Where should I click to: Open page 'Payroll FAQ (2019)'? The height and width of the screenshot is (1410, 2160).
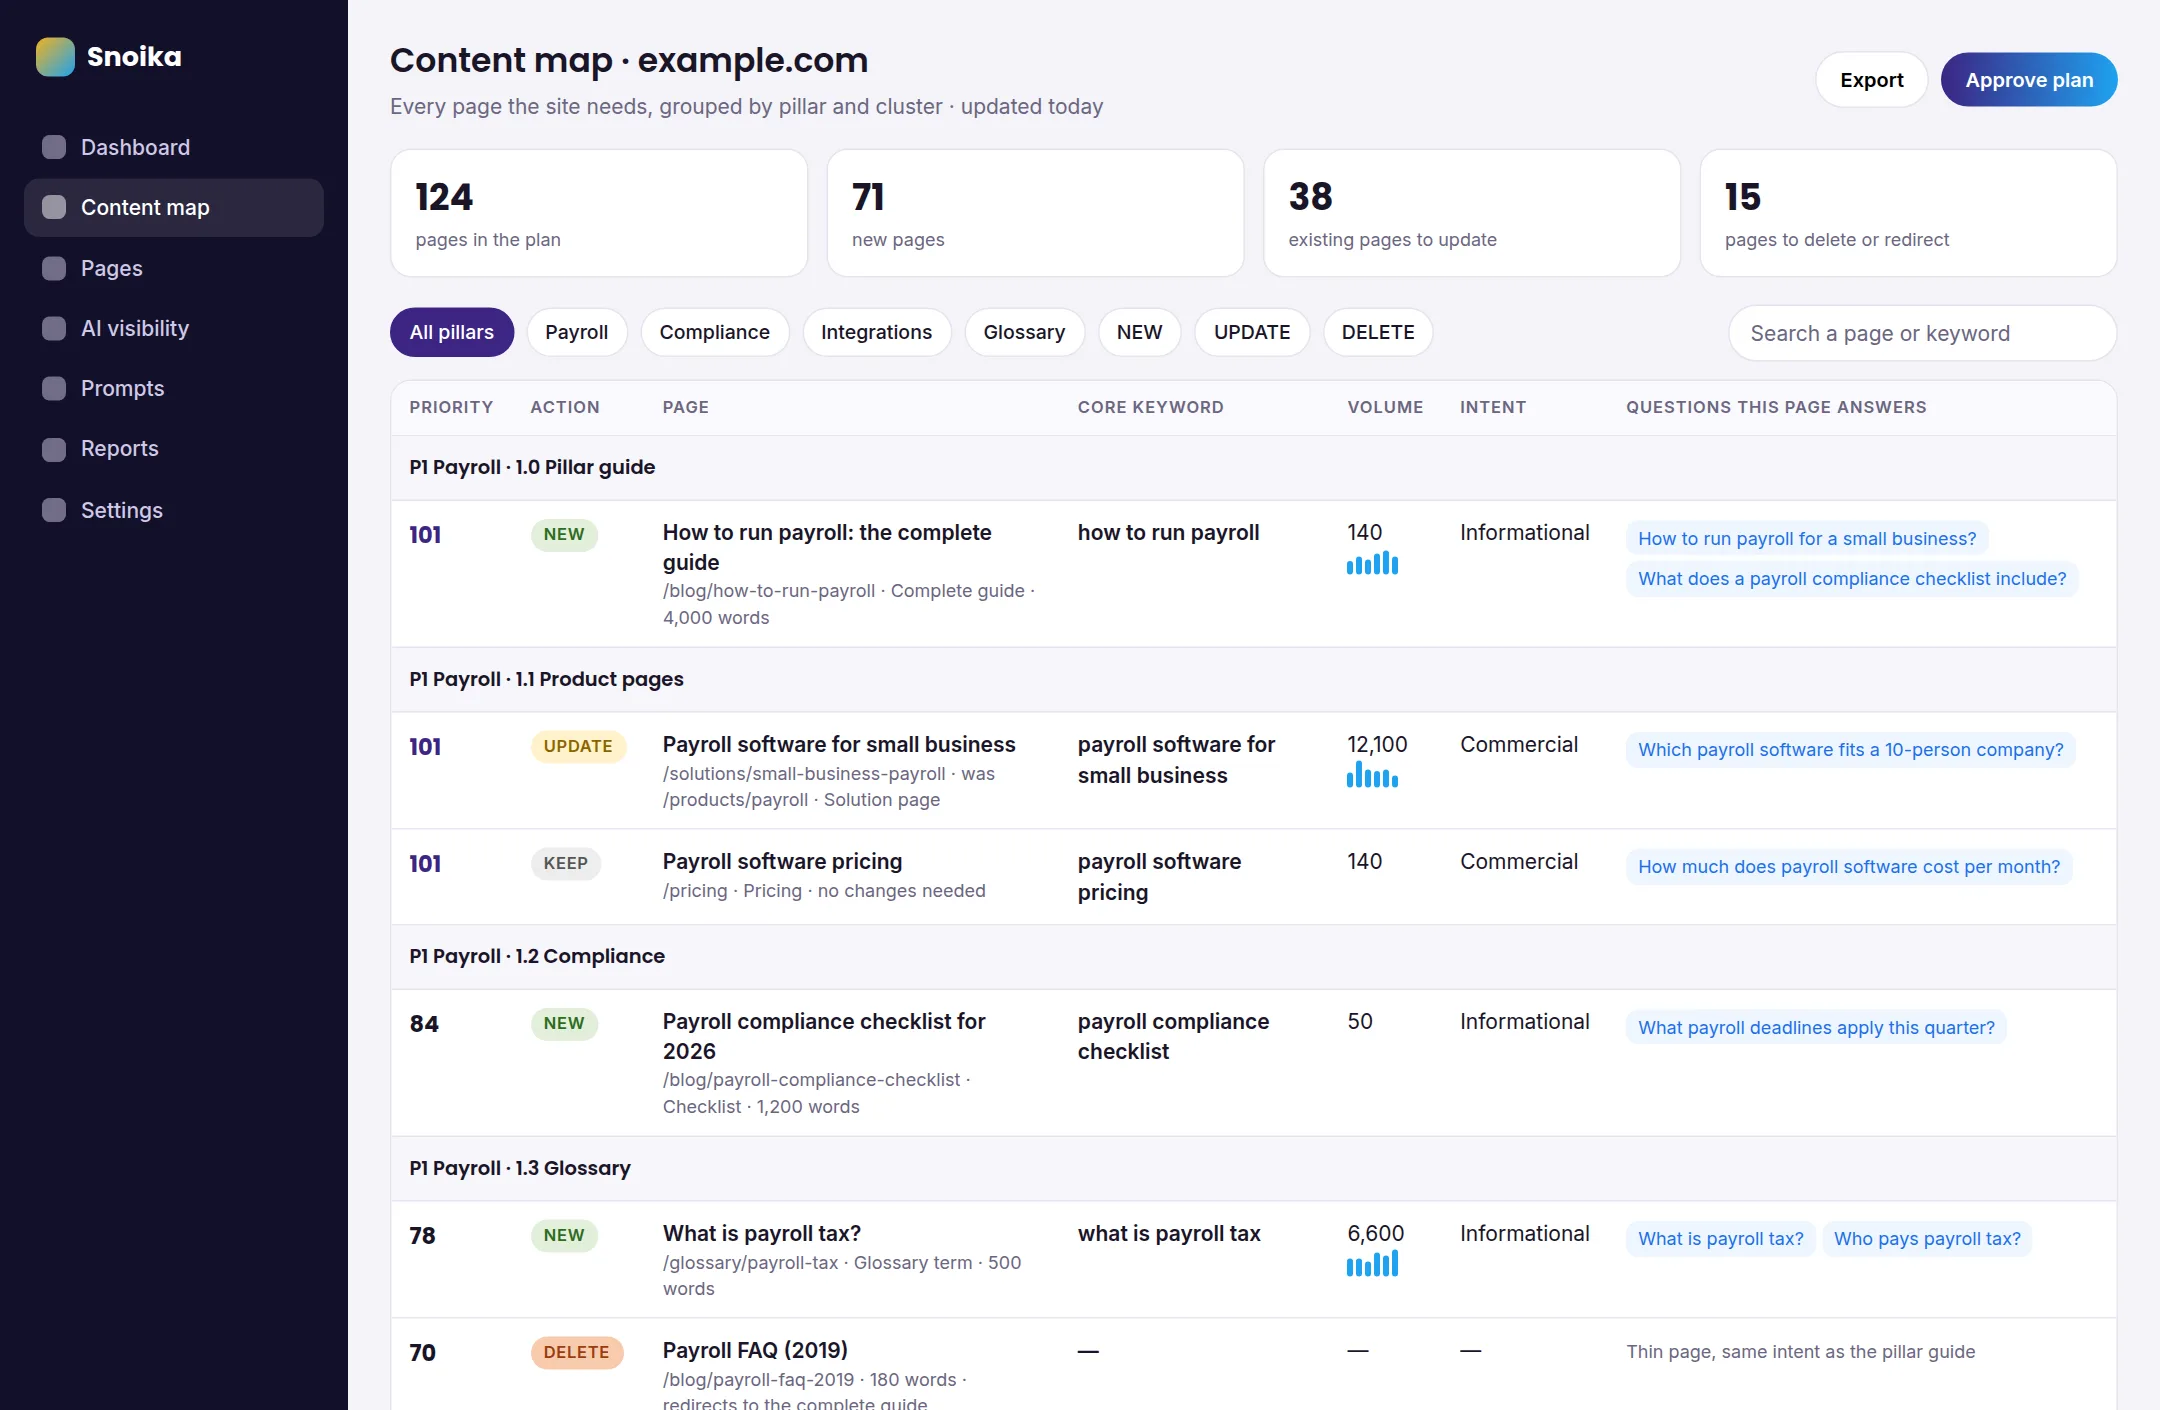coord(755,1351)
